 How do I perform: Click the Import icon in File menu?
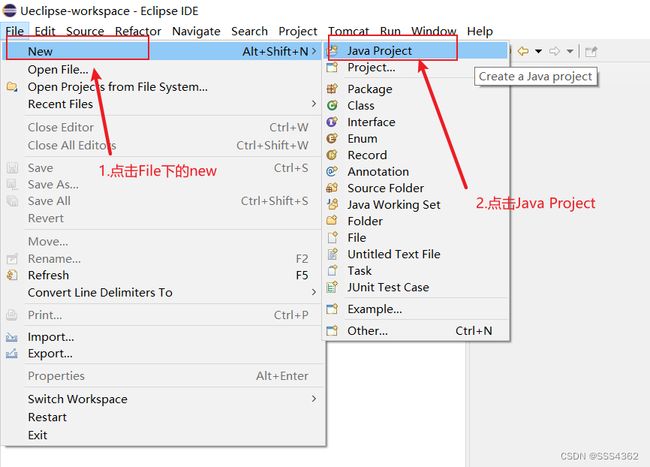[x=12, y=337]
